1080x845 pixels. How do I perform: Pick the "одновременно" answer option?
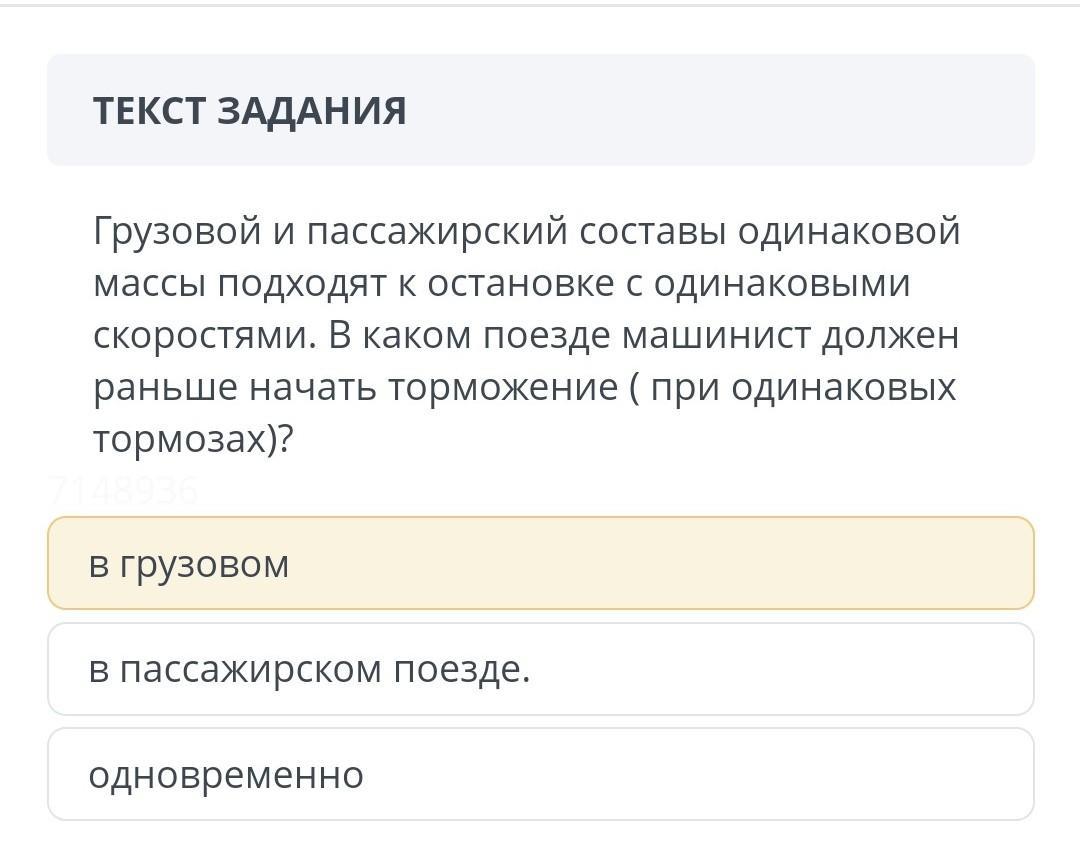(x=540, y=775)
